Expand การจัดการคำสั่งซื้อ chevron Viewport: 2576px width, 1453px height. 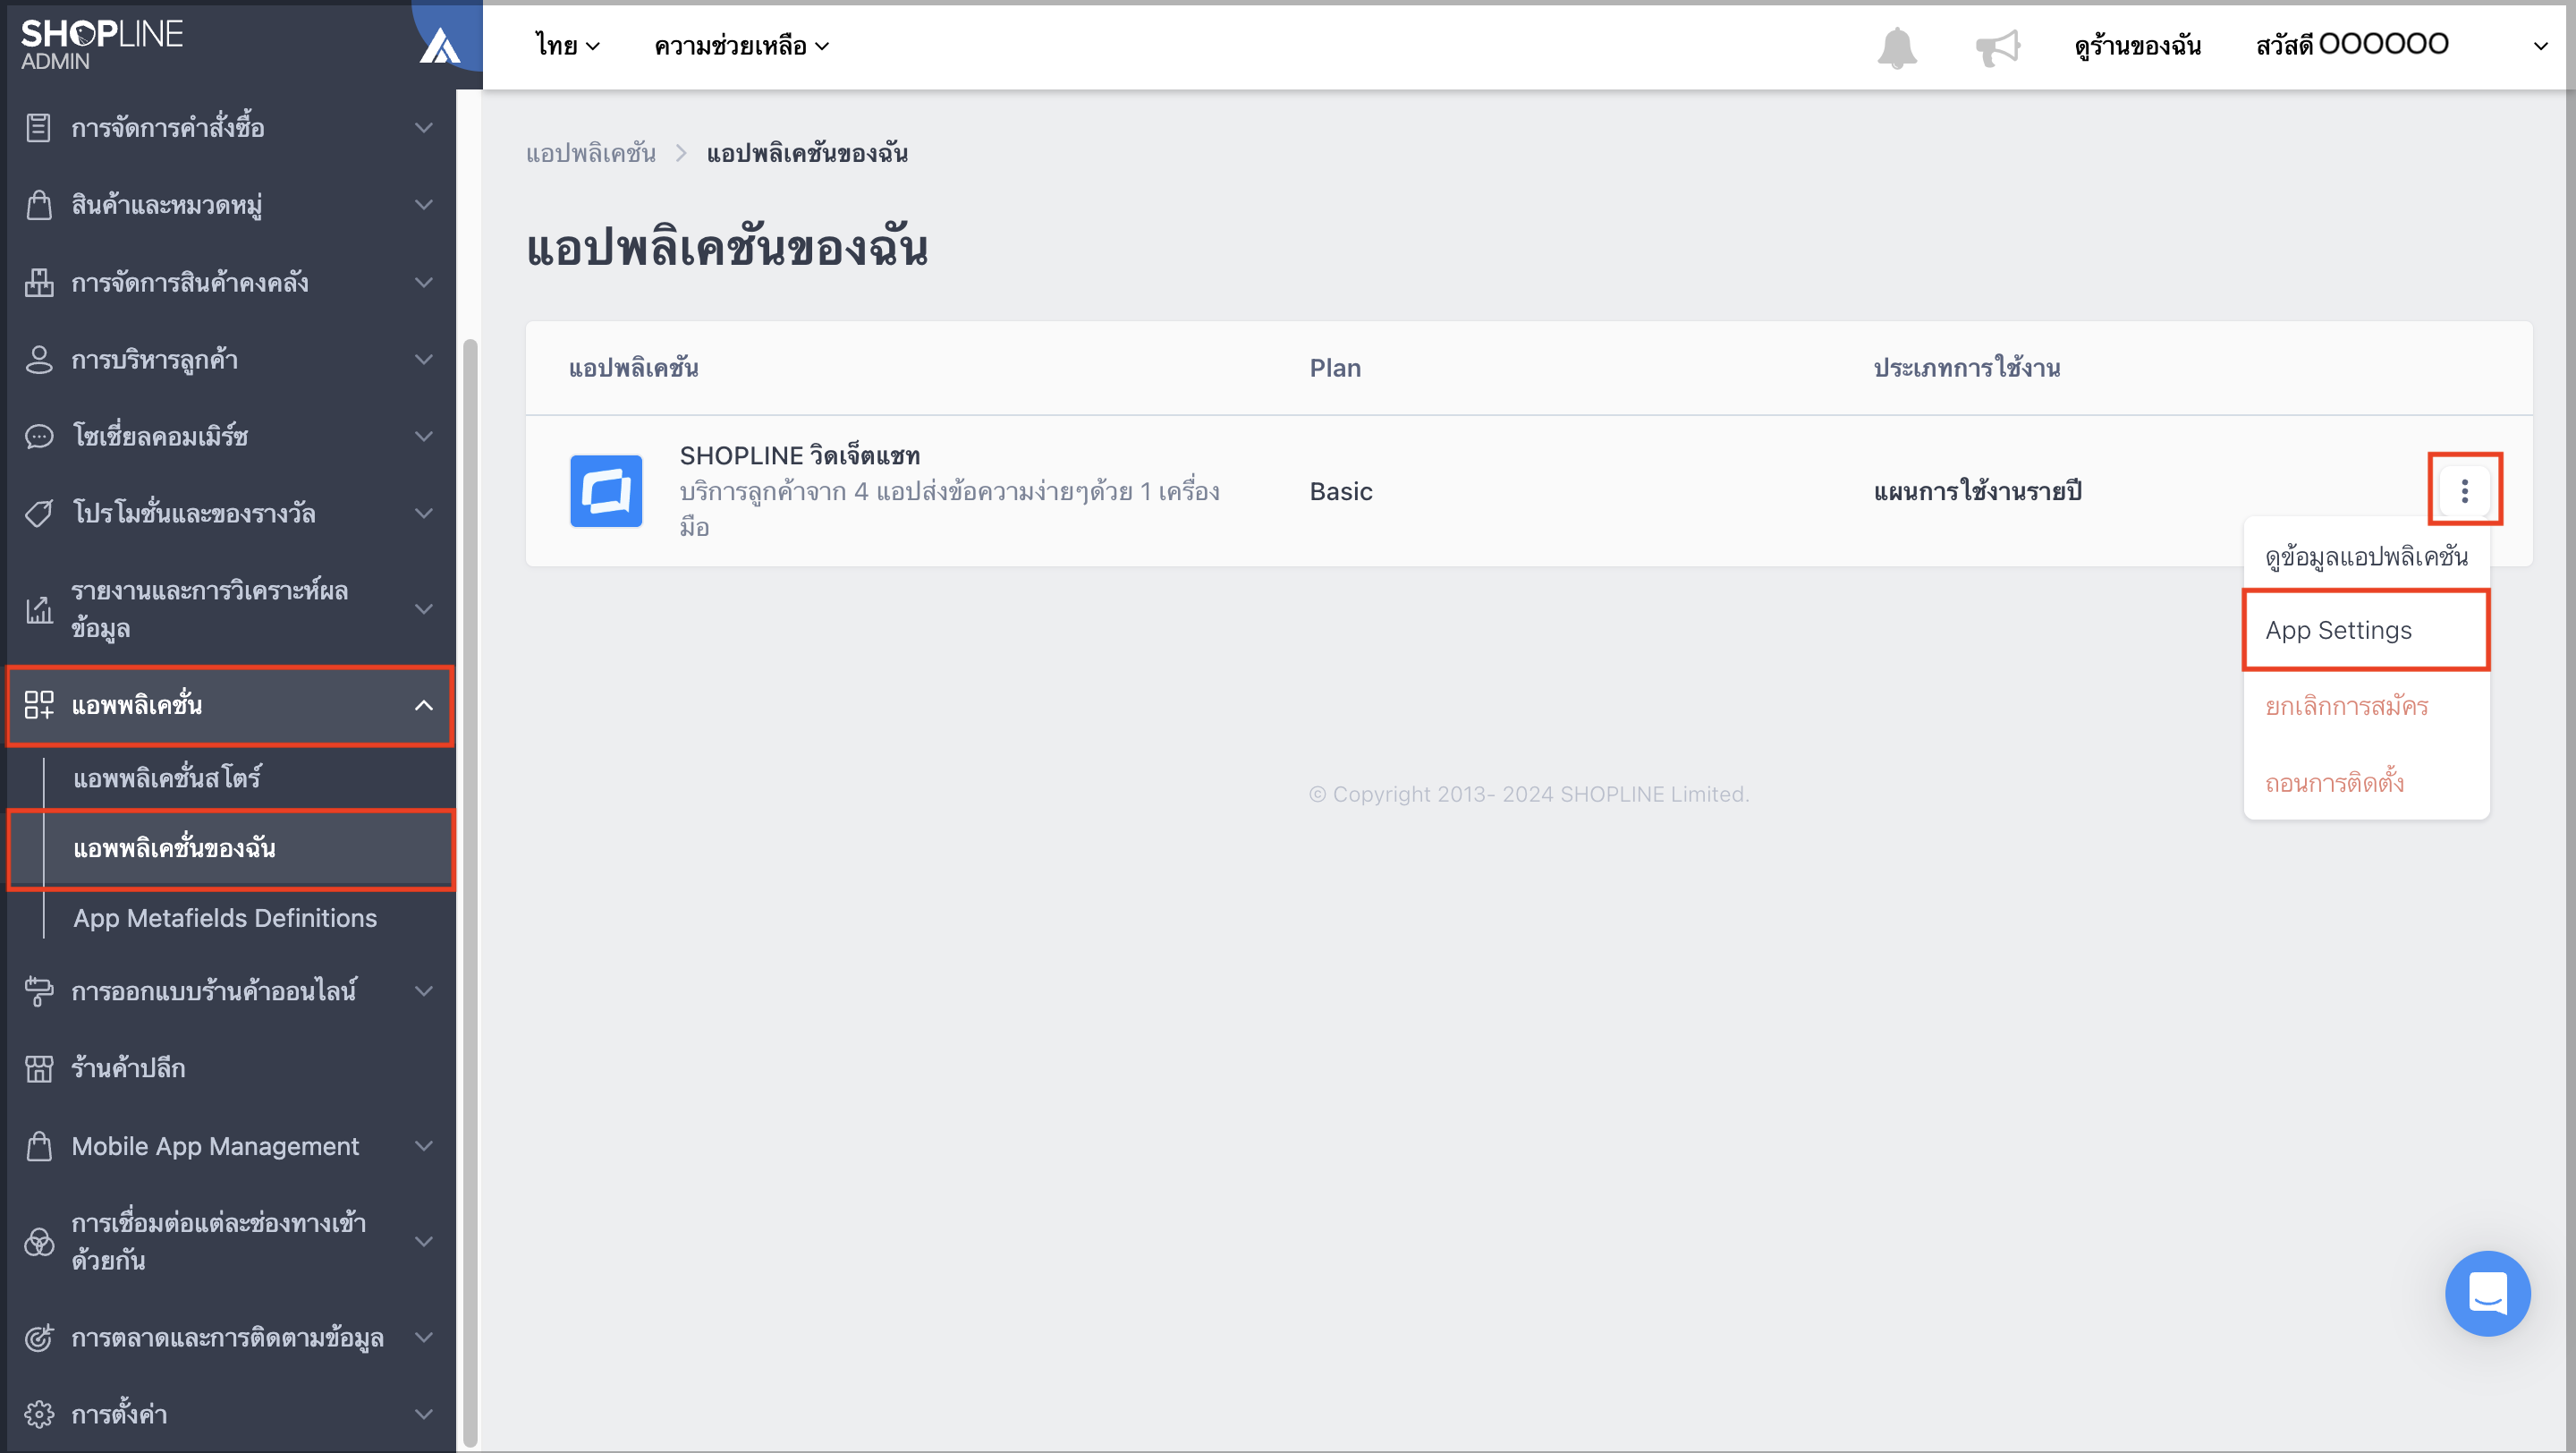(x=424, y=128)
